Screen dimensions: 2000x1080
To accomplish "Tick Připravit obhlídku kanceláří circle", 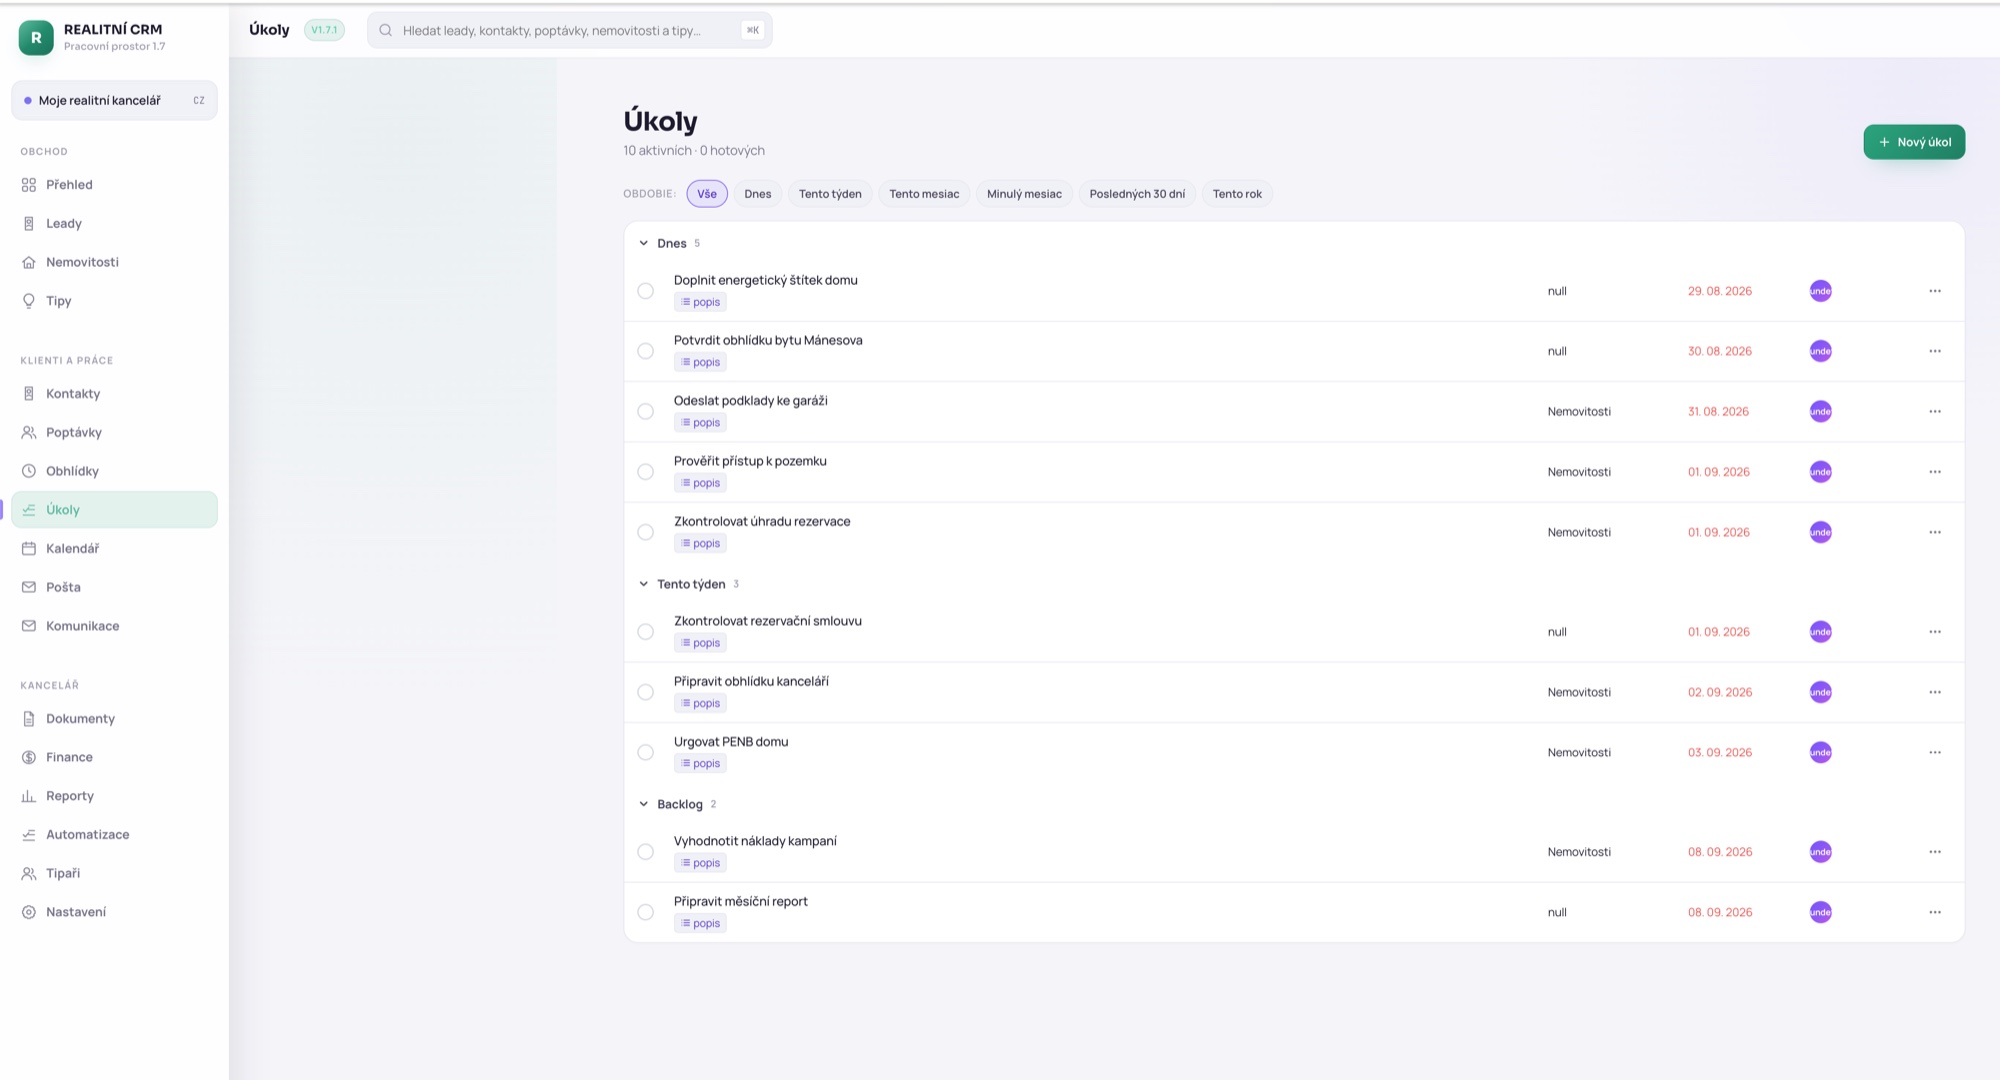I will coord(646,692).
